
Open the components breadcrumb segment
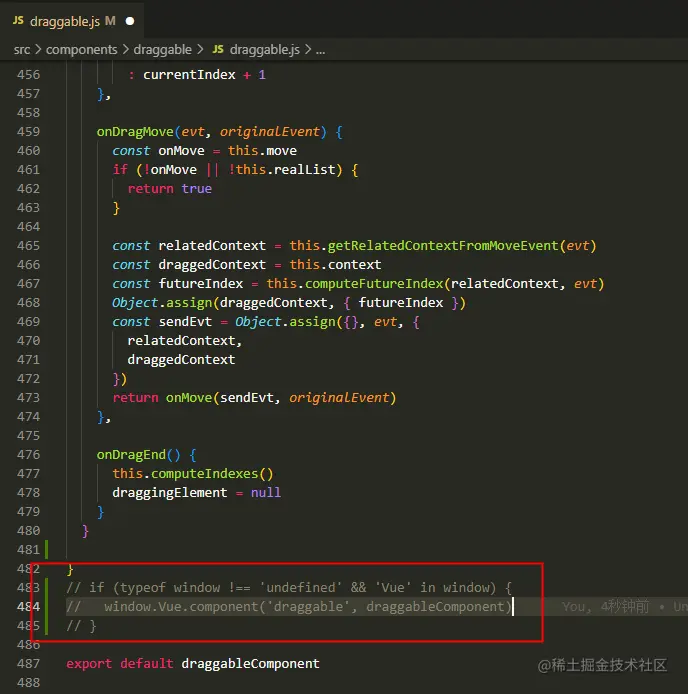(81, 50)
